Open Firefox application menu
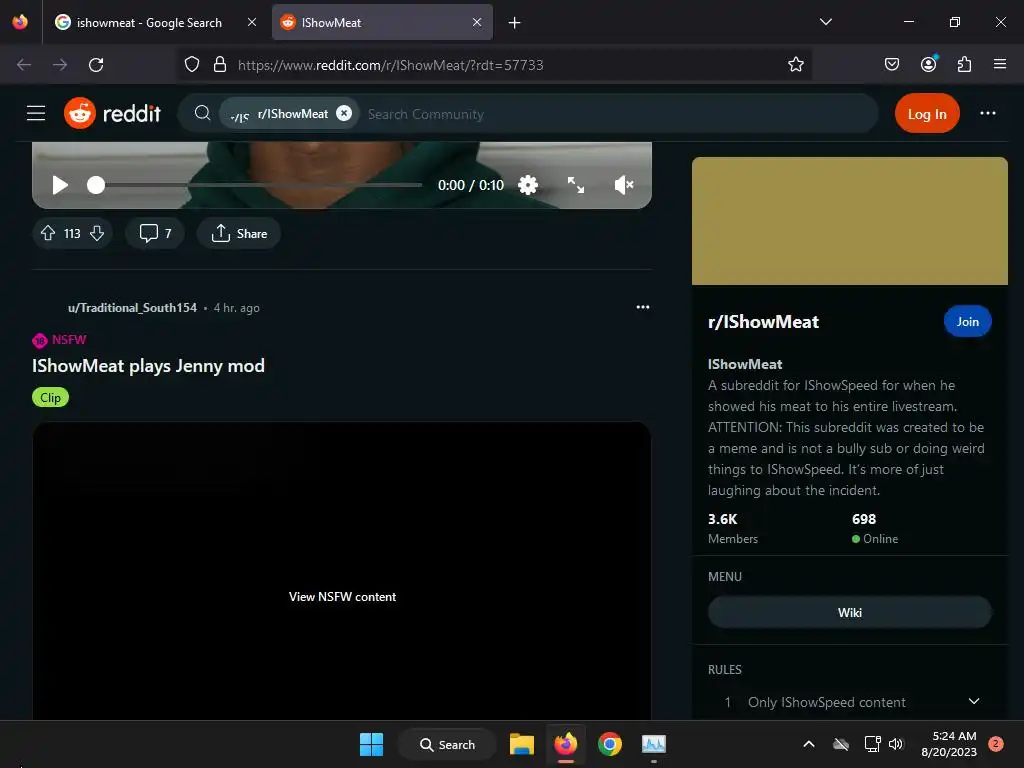This screenshot has height=768, width=1024. [x=999, y=65]
